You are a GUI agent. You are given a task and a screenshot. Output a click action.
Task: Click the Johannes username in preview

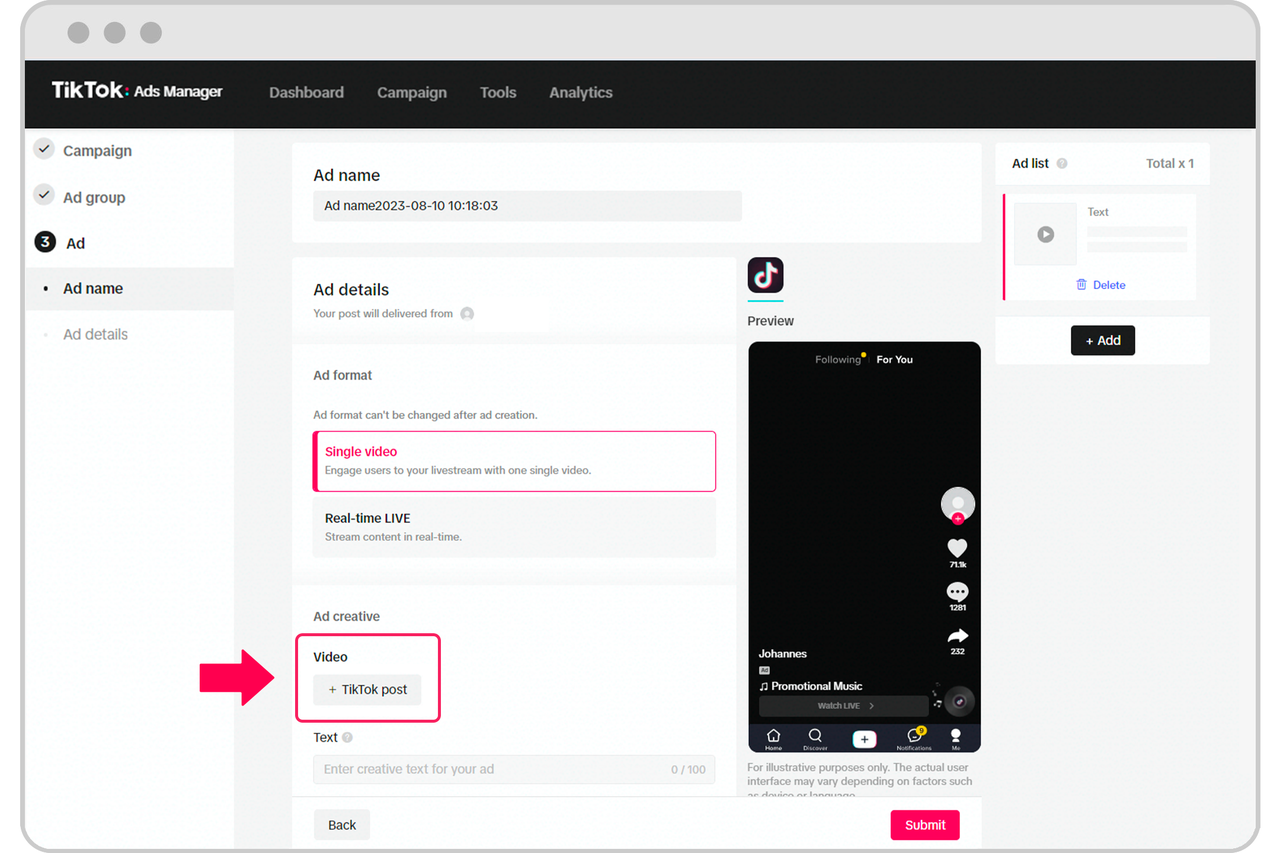point(783,653)
